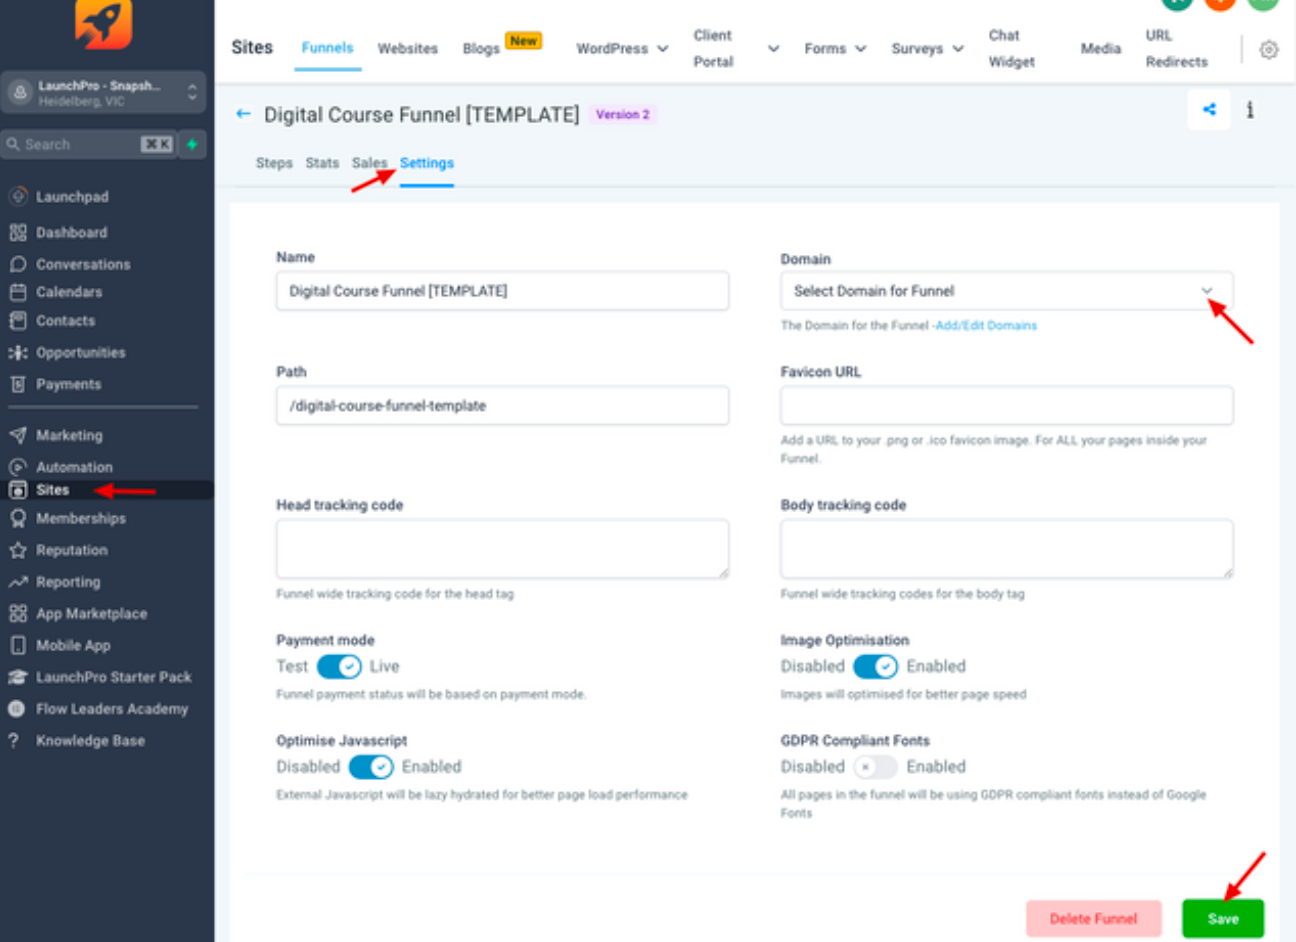This screenshot has height=942, width=1296.
Task: Open the Funnels tab
Action: [327, 48]
